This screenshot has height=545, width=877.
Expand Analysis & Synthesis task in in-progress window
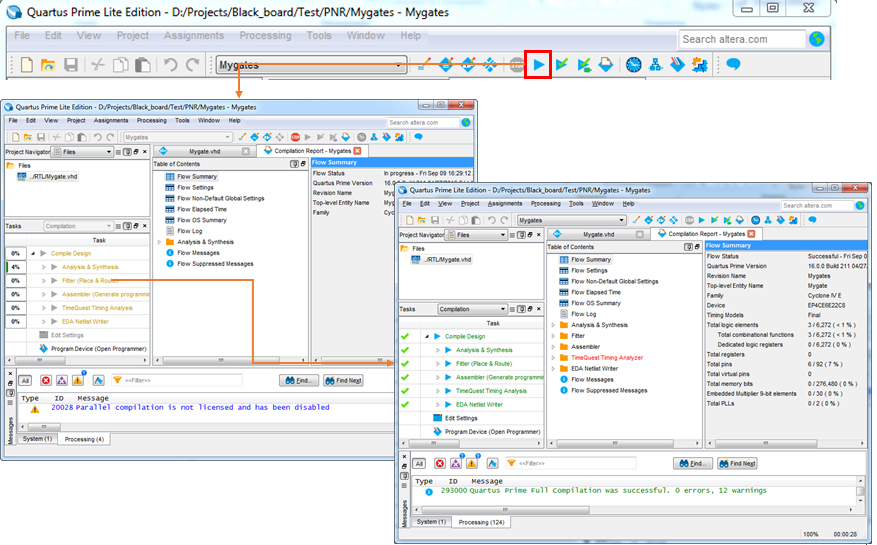[x=44, y=267]
